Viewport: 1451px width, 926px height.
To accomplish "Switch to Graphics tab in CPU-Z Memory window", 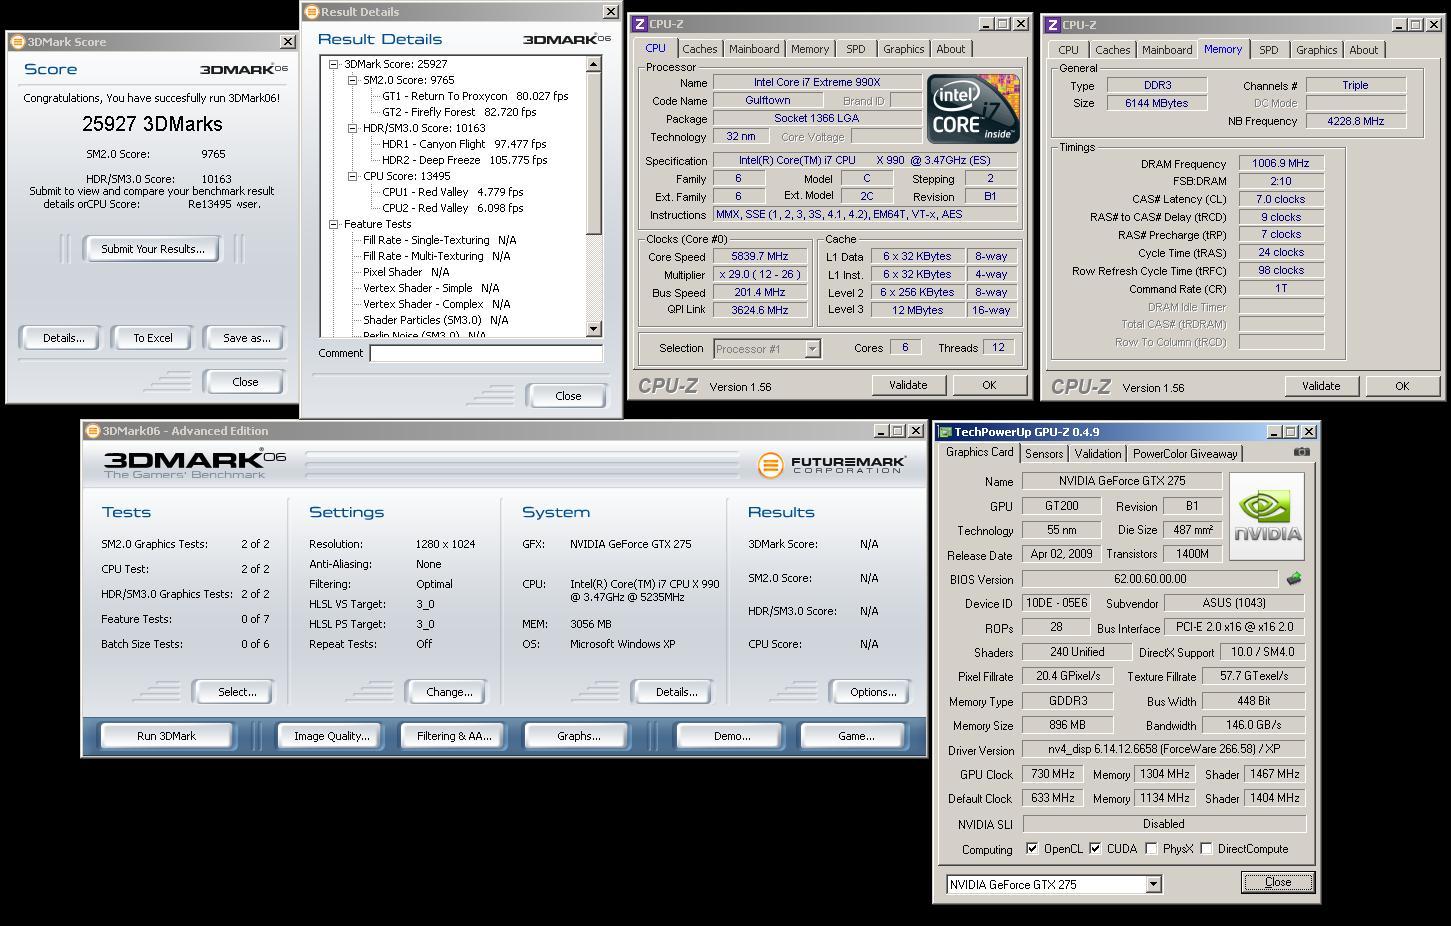I will [x=1316, y=50].
